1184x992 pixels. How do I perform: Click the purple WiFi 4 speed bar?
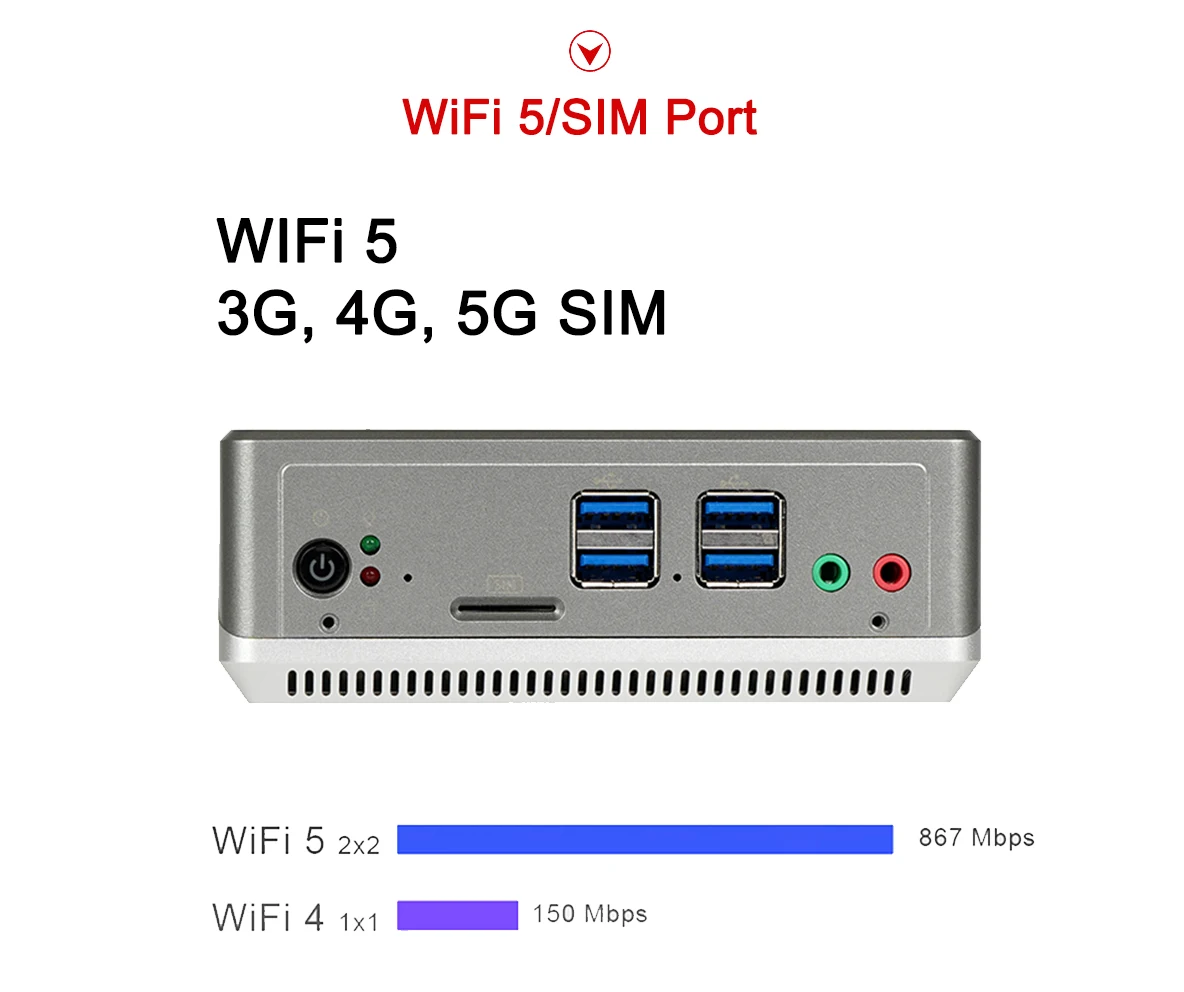(458, 915)
